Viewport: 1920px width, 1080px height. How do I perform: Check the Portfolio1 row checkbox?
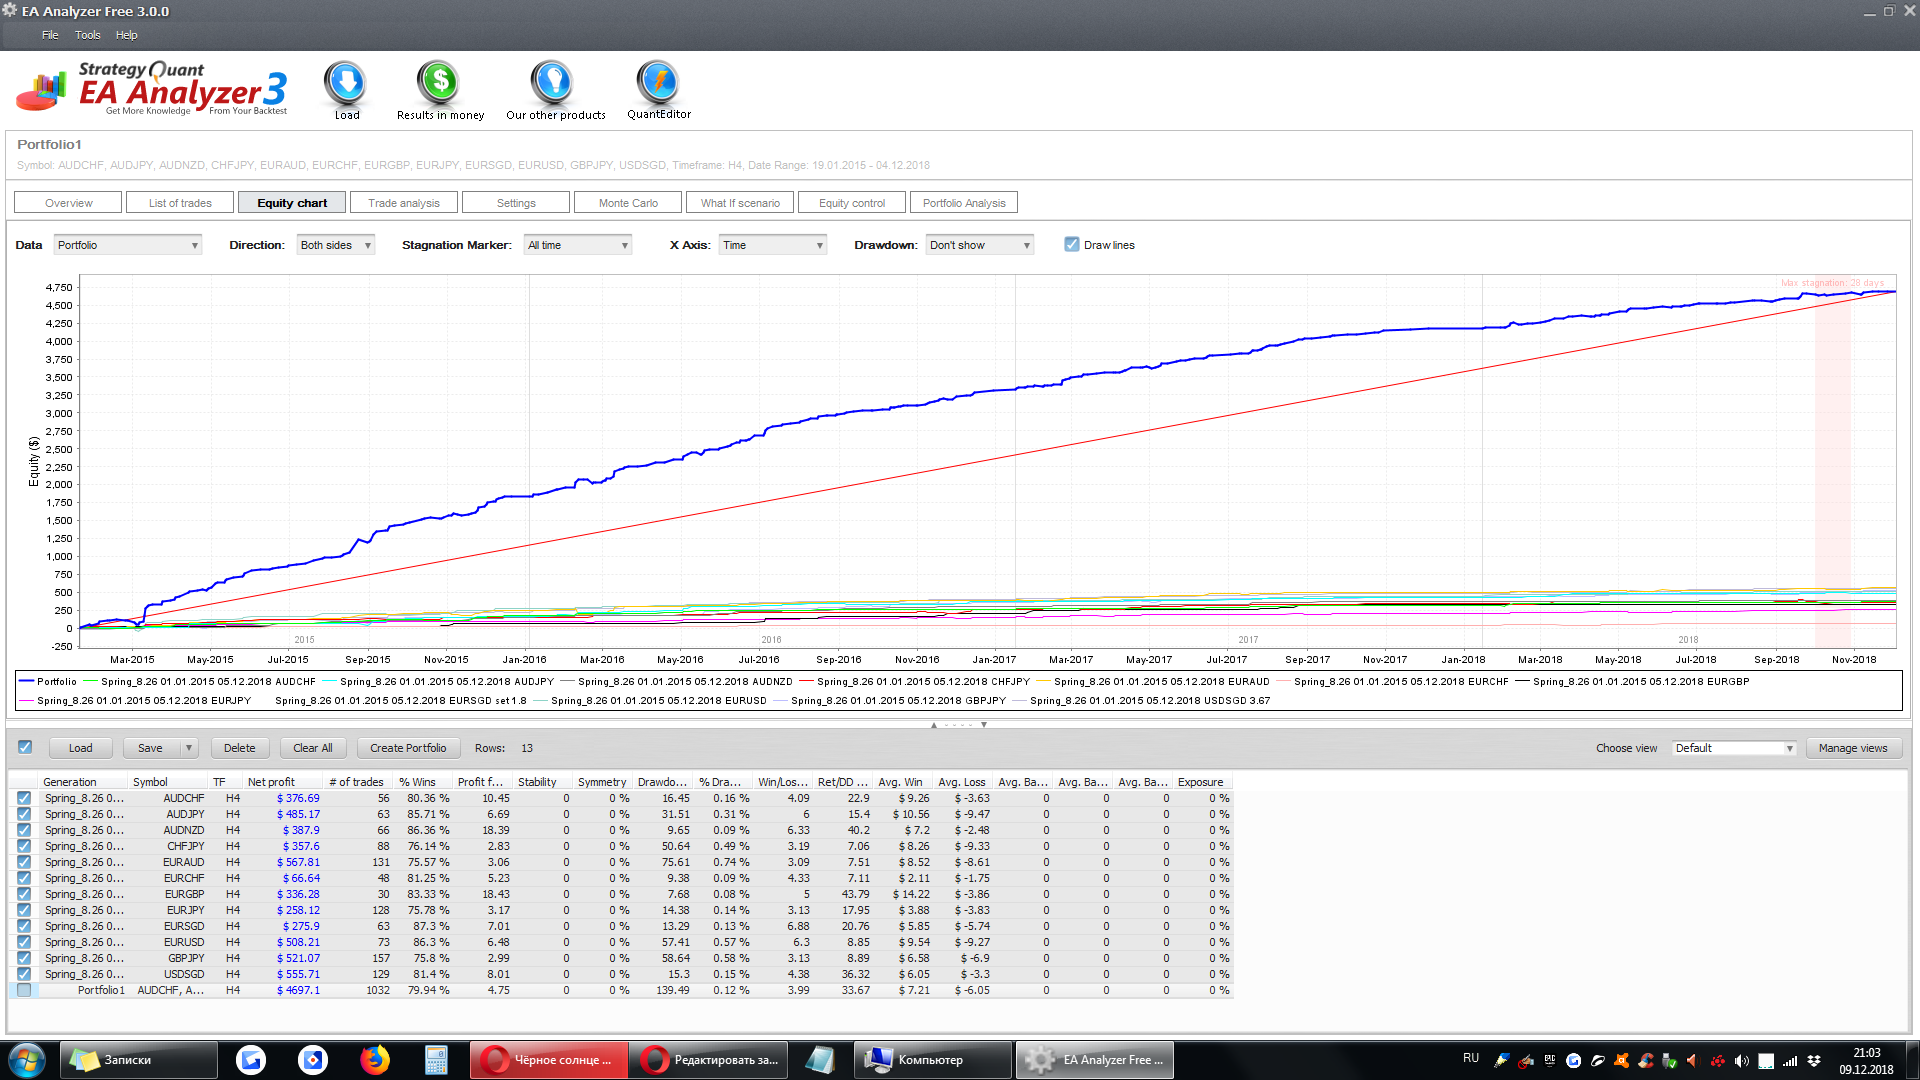coord(24,990)
